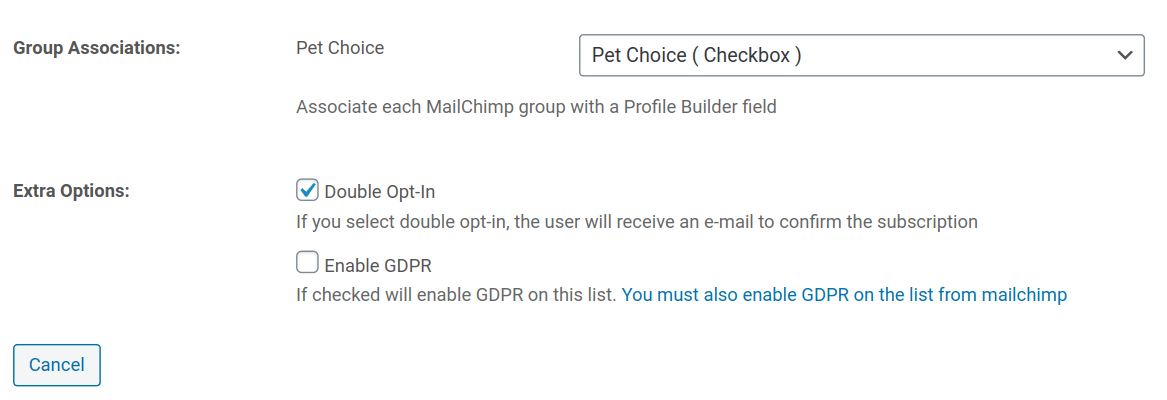Click the 'Pet Choice' text inside the select box
The height and width of the screenshot is (400, 1167).
tap(638, 56)
